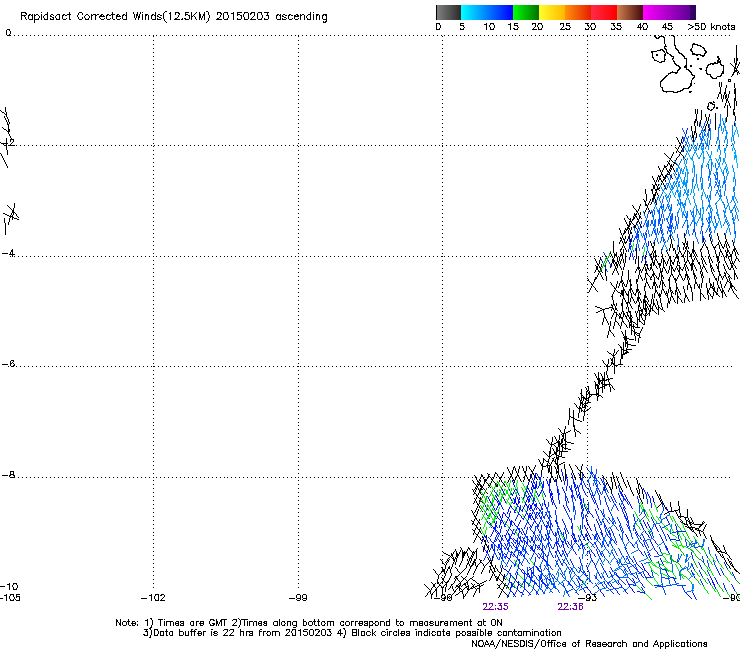Image resolution: width=740 pixels, height=650 pixels.
Task: Click the 'Data buffer is 22 hrs' note line
Action: pyautogui.click(x=352, y=633)
